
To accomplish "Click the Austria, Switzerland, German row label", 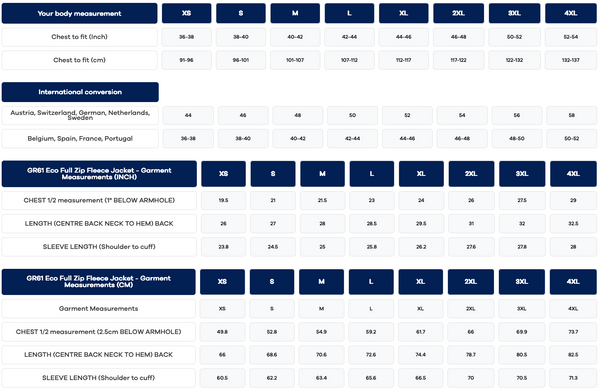I will click(80, 115).
